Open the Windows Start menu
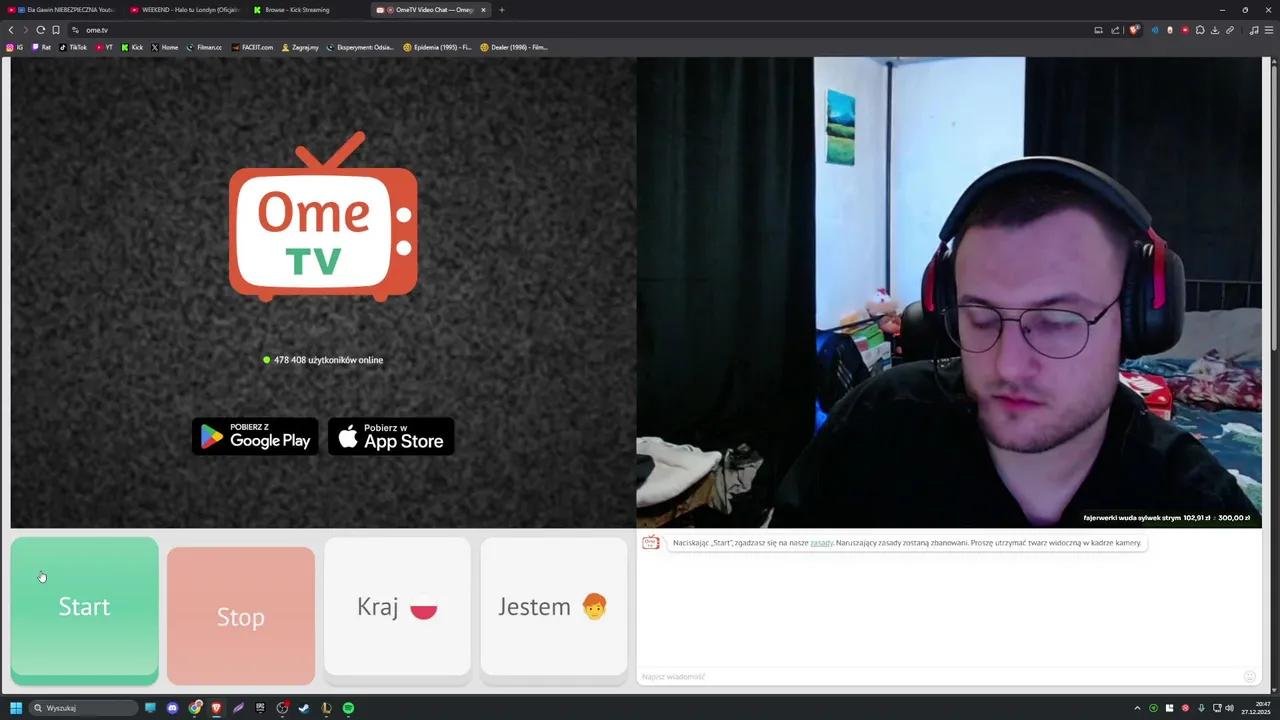 point(16,708)
